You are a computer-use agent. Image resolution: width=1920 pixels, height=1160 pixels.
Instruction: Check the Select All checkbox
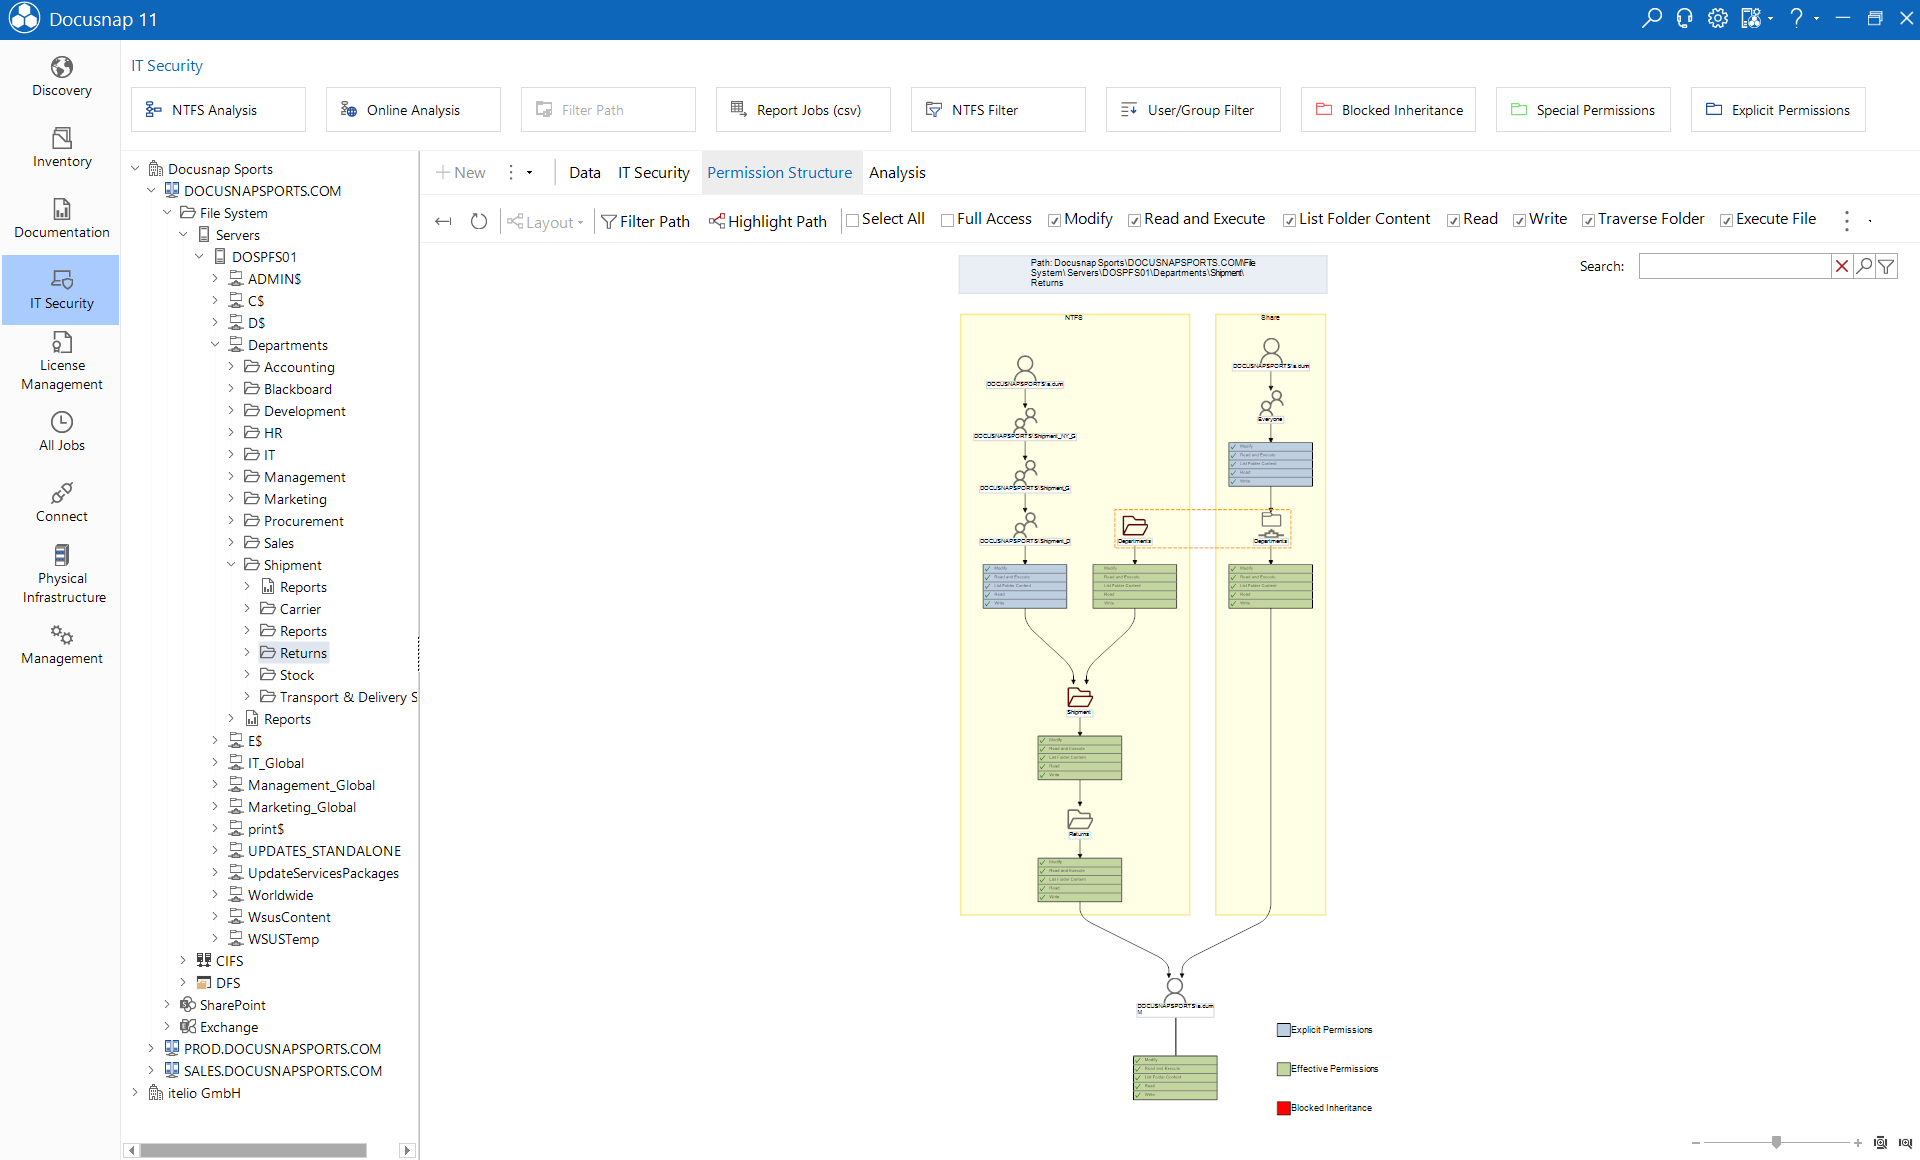[x=853, y=220]
